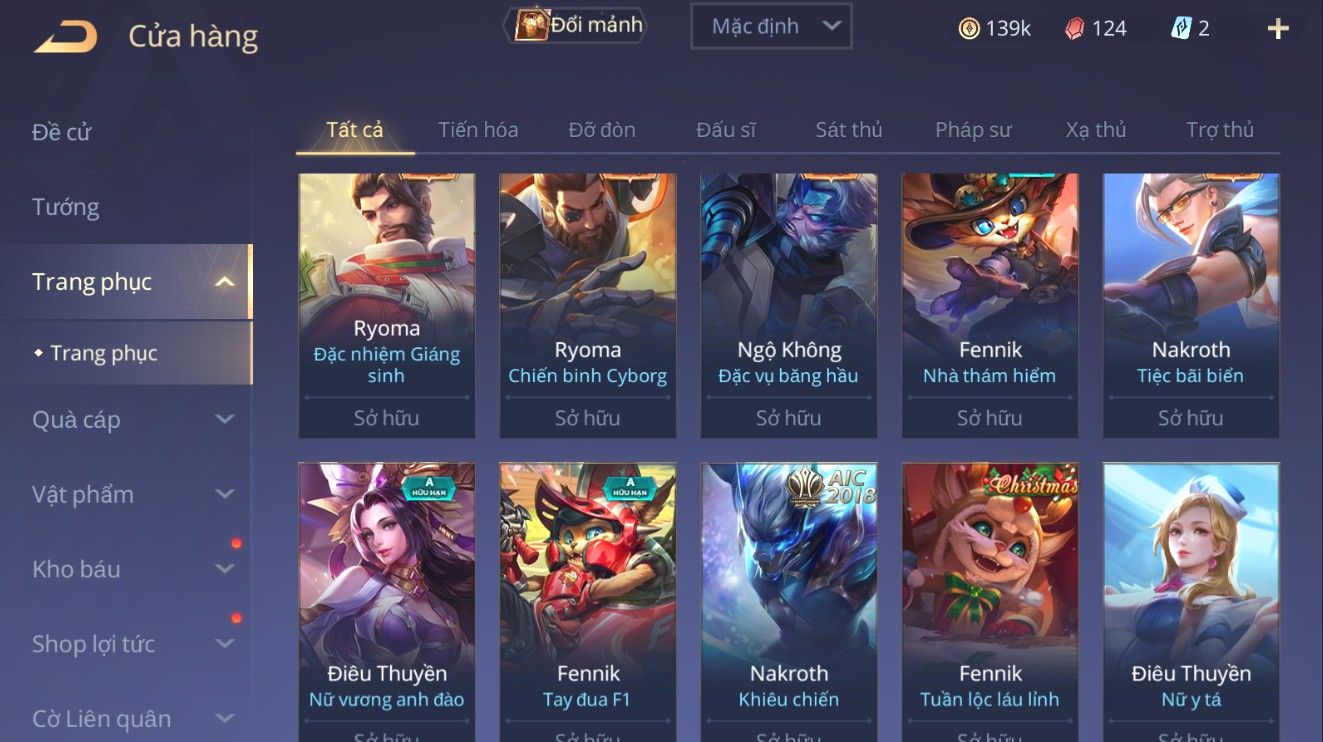Select the Pháp sư tab
Image resolution: width=1323 pixels, height=742 pixels.
[973, 130]
